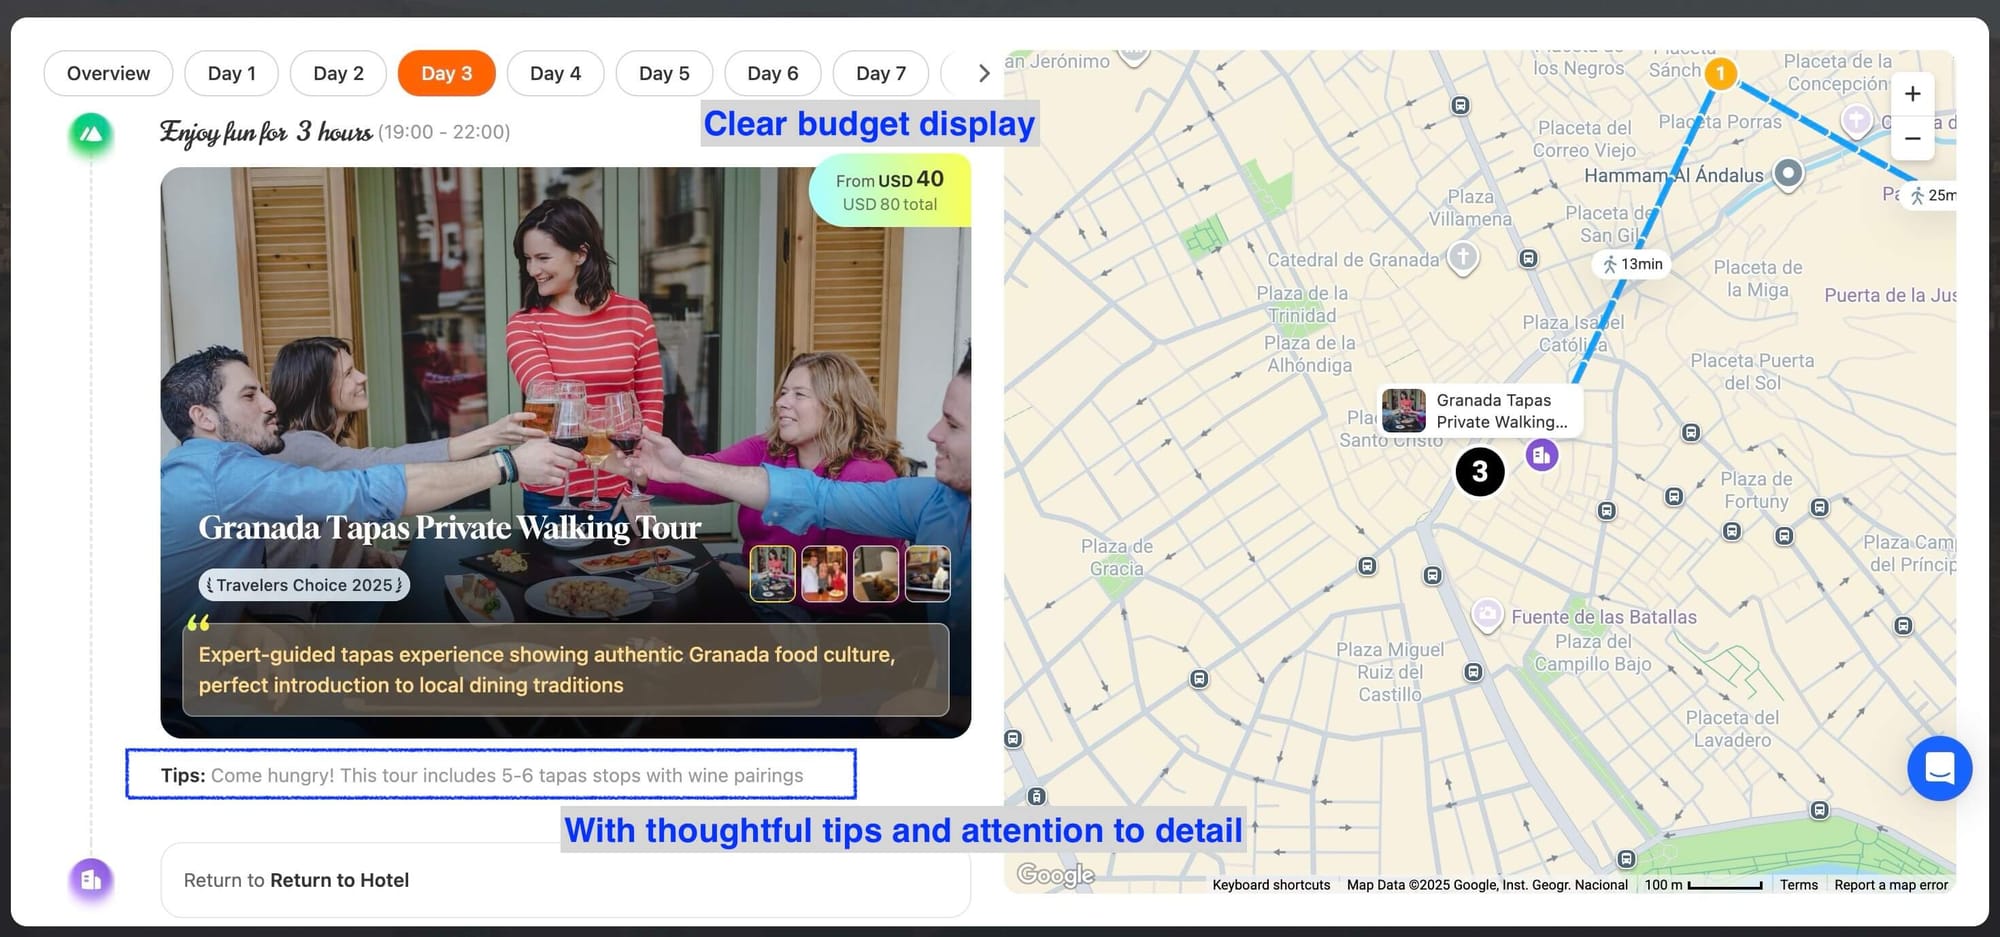This screenshot has height=937, width=2000.
Task: Zoom in on the map
Action: pos(1912,94)
